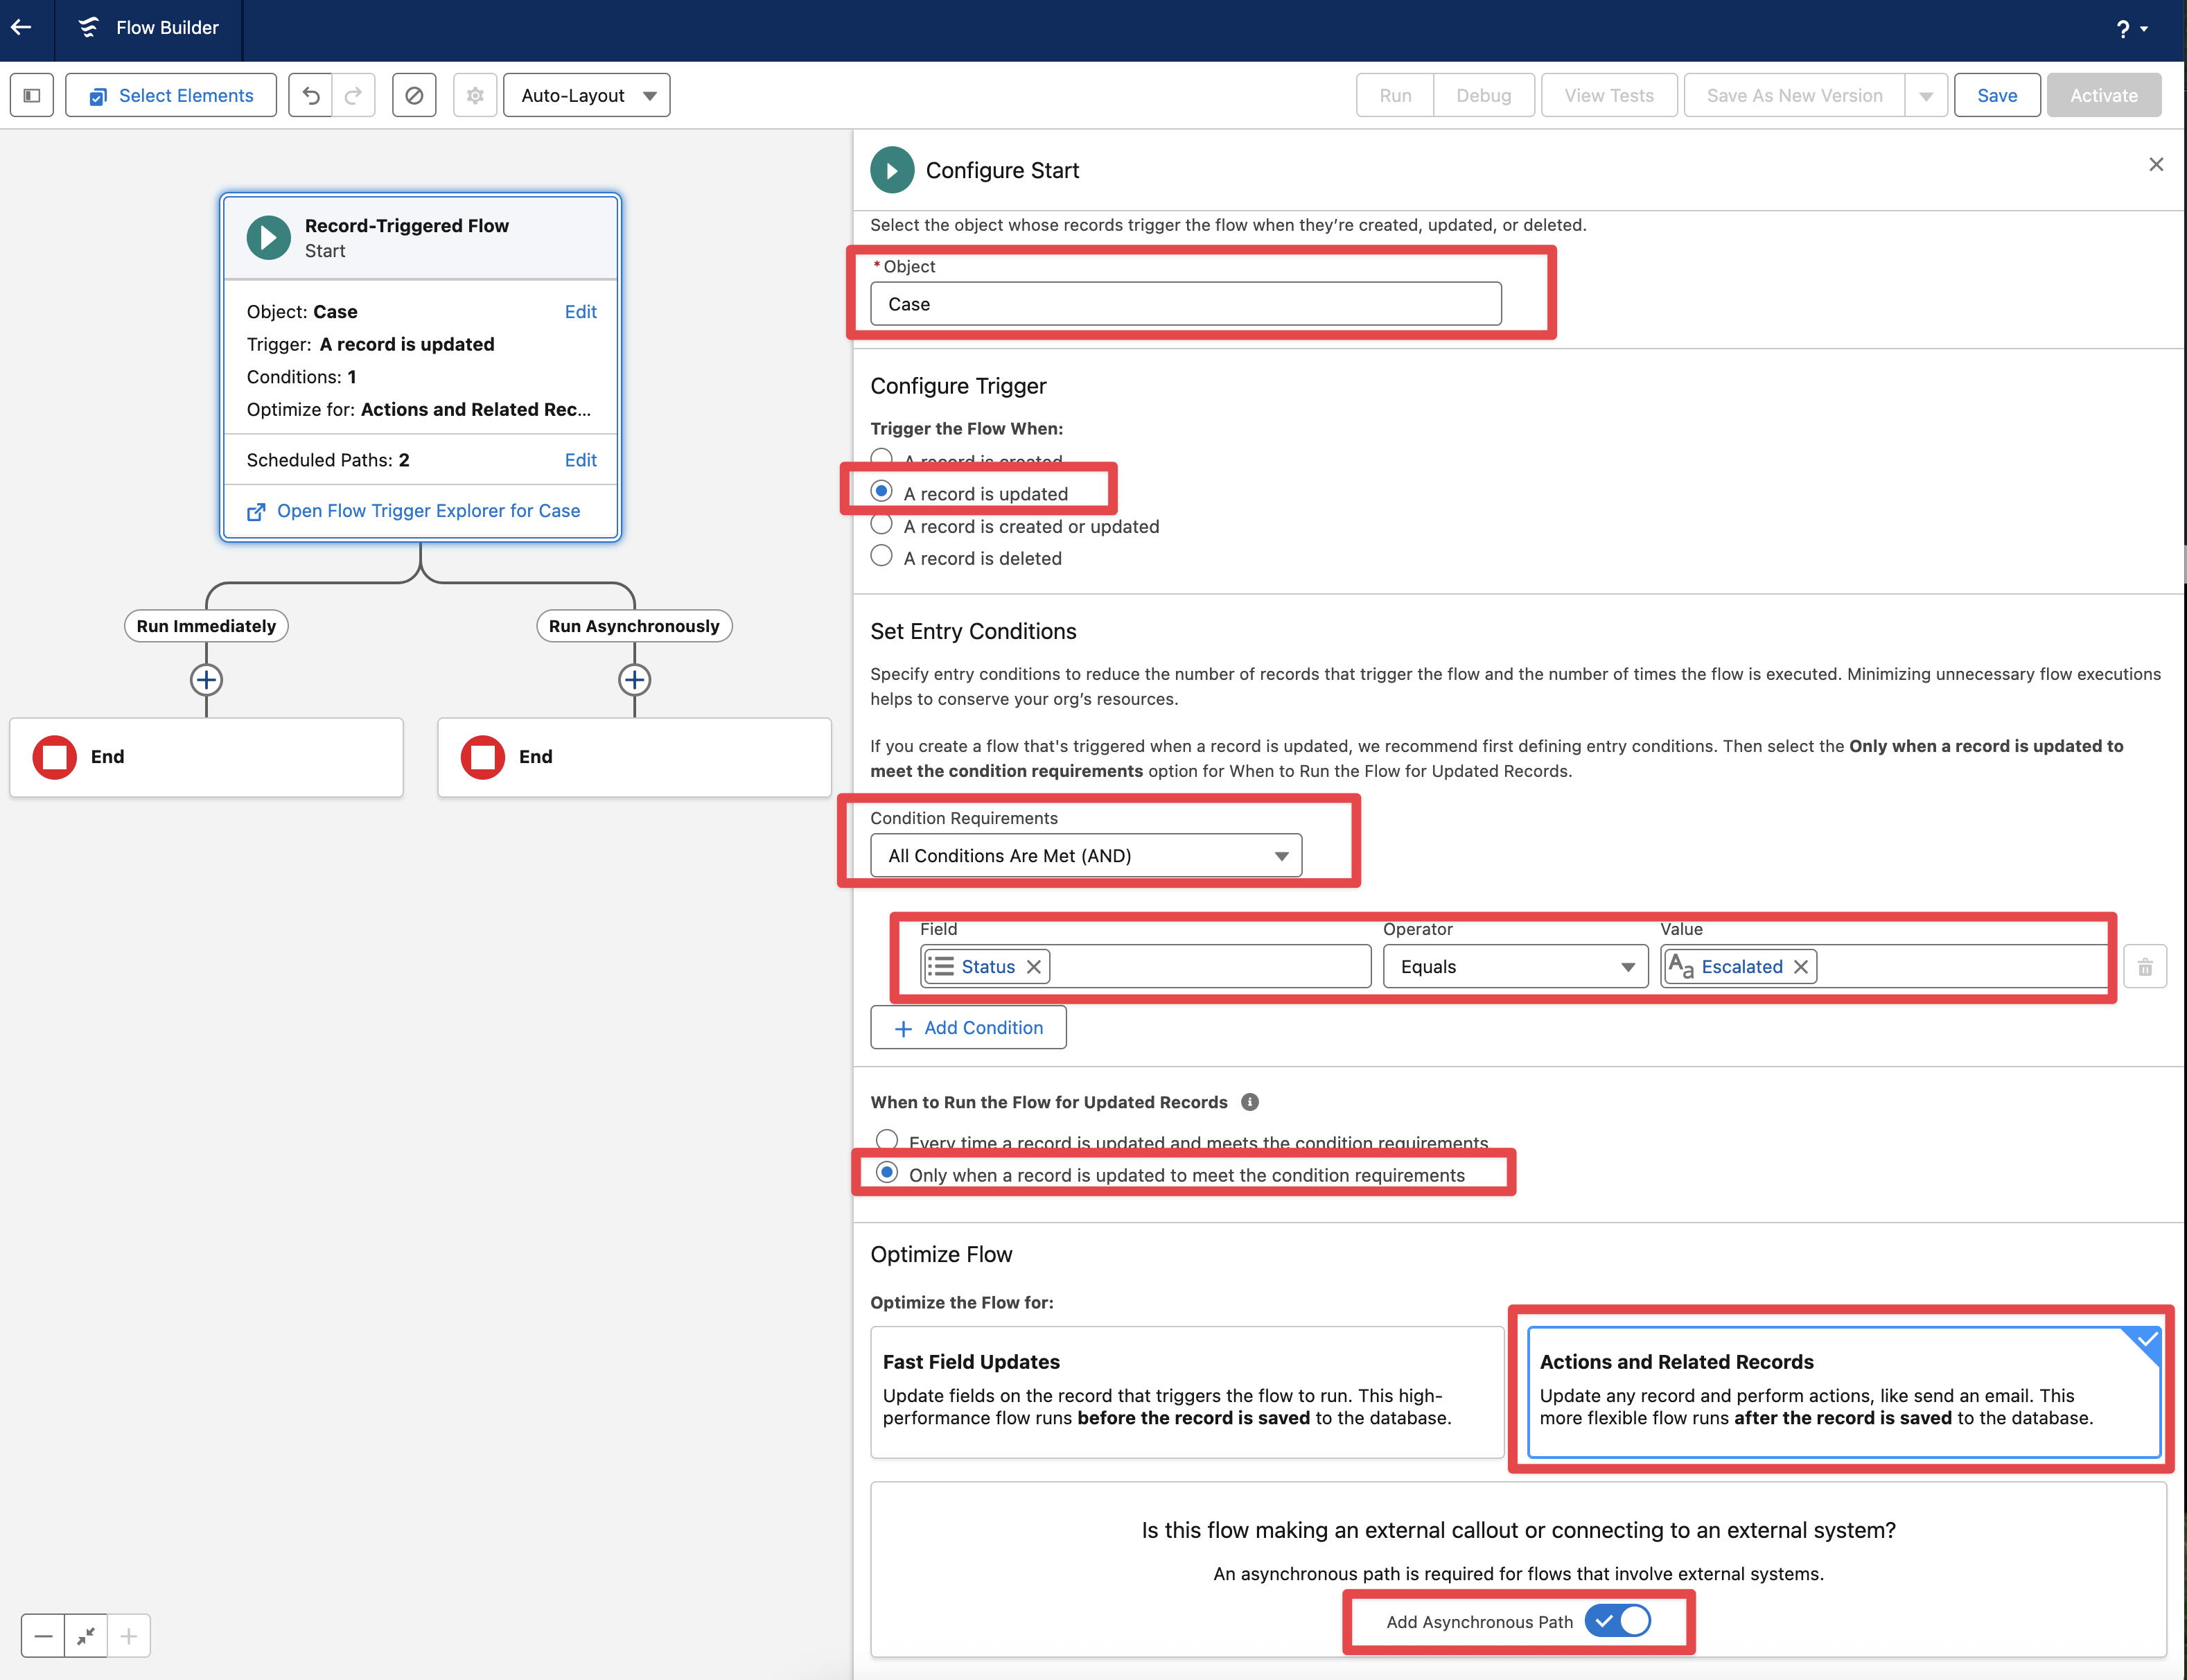Expand Condition Requirements combo box
This screenshot has width=2187, height=1680.
(1086, 856)
